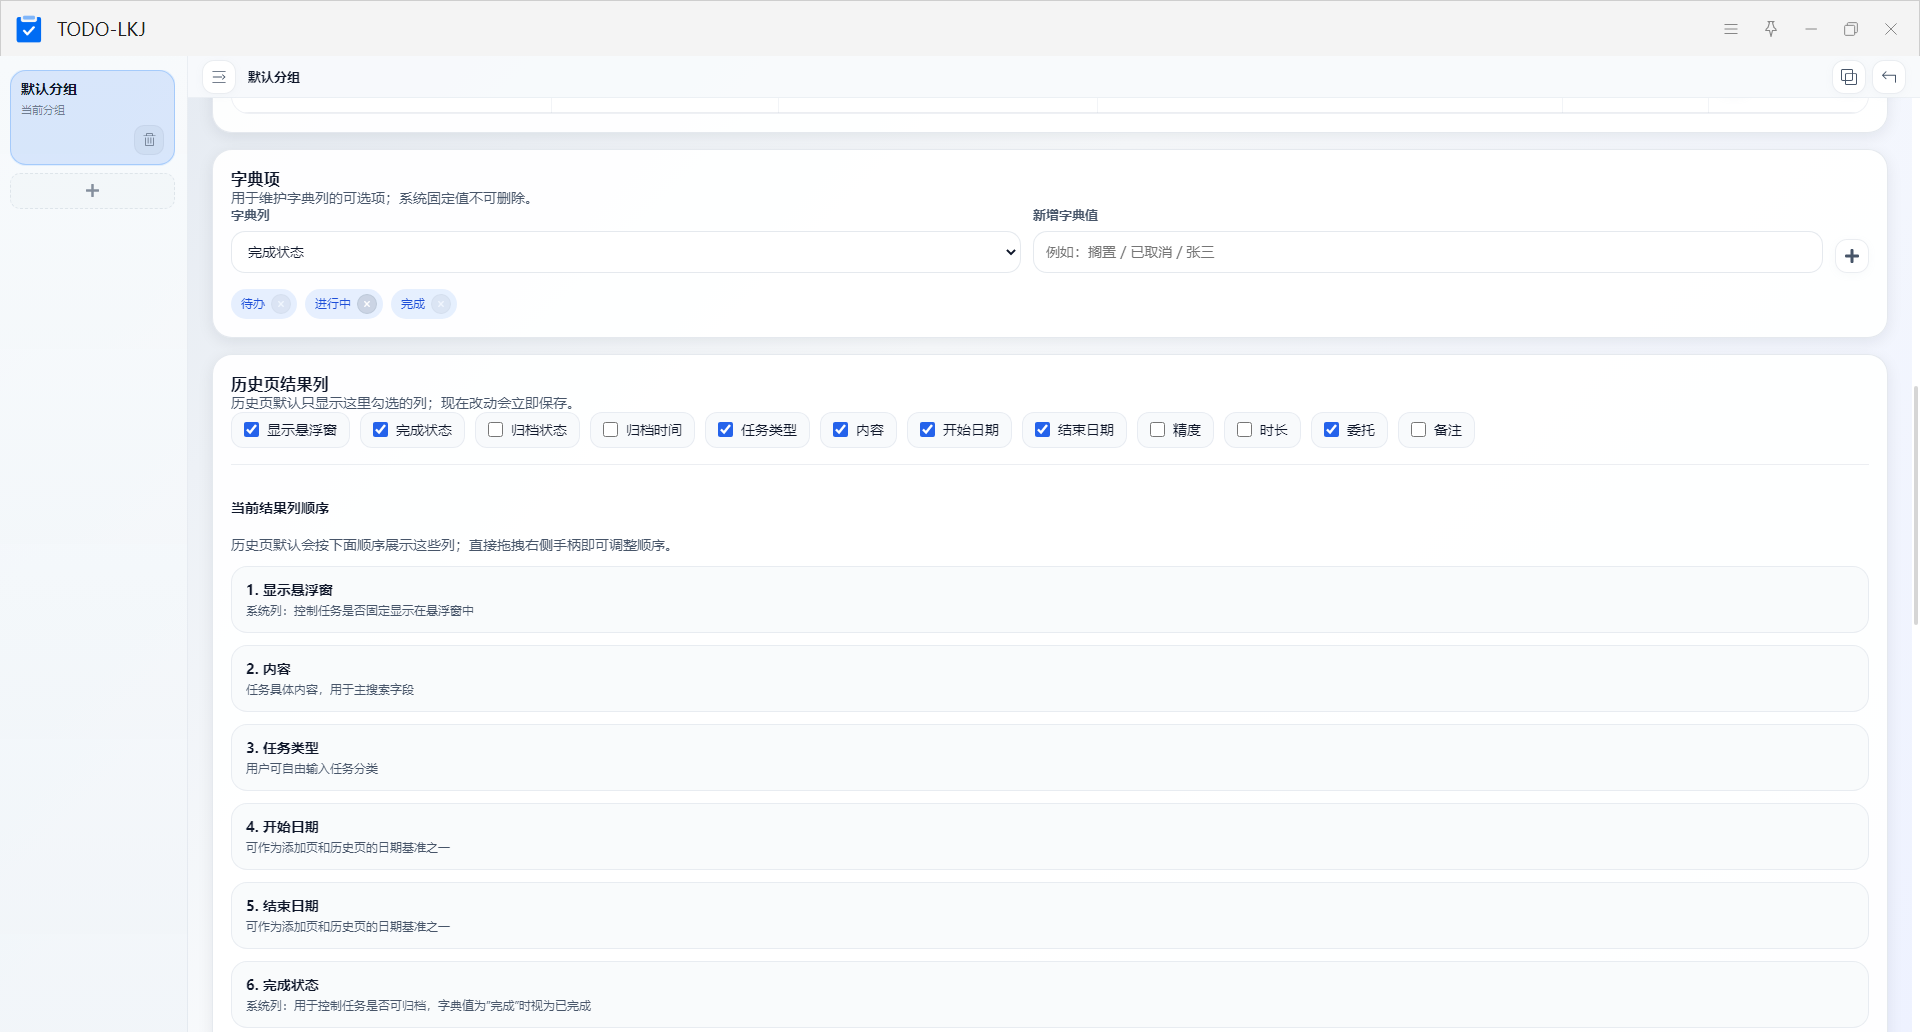
Task: Remove the 完成 tag via its x
Action: (441, 304)
